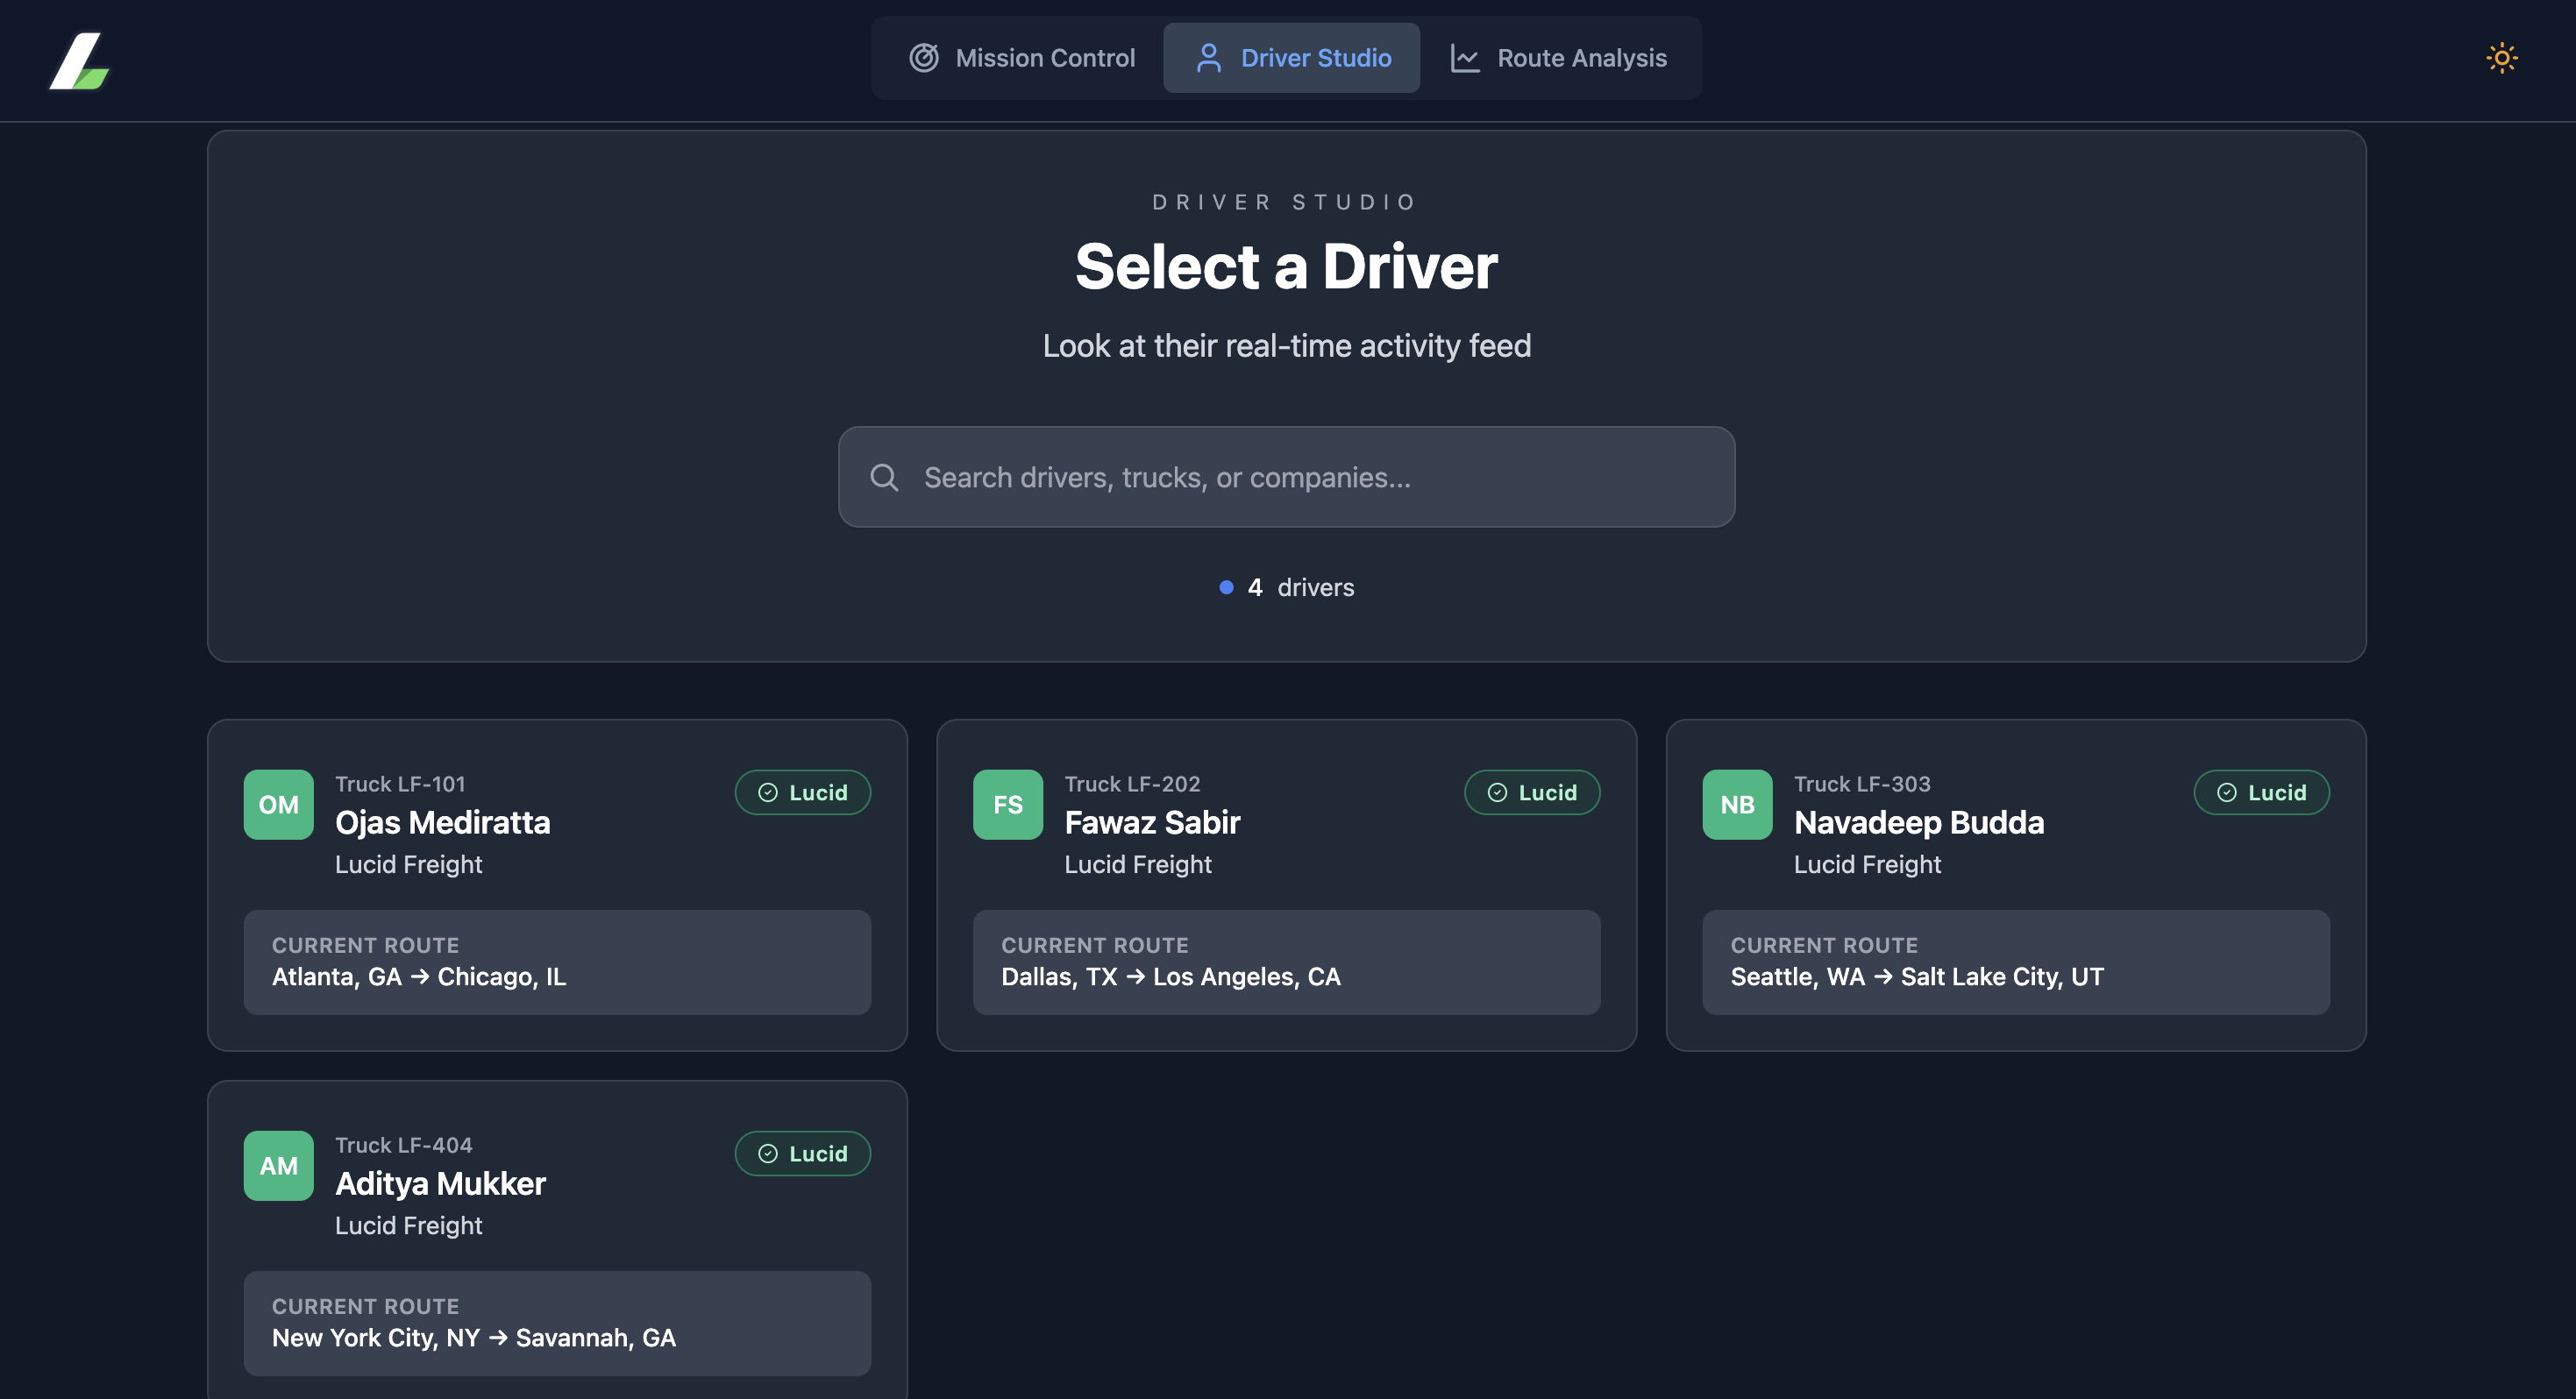2576x1399 pixels.
Task: Click the OM avatar for Ojas Mediratta
Action: pyautogui.click(x=278, y=804)
